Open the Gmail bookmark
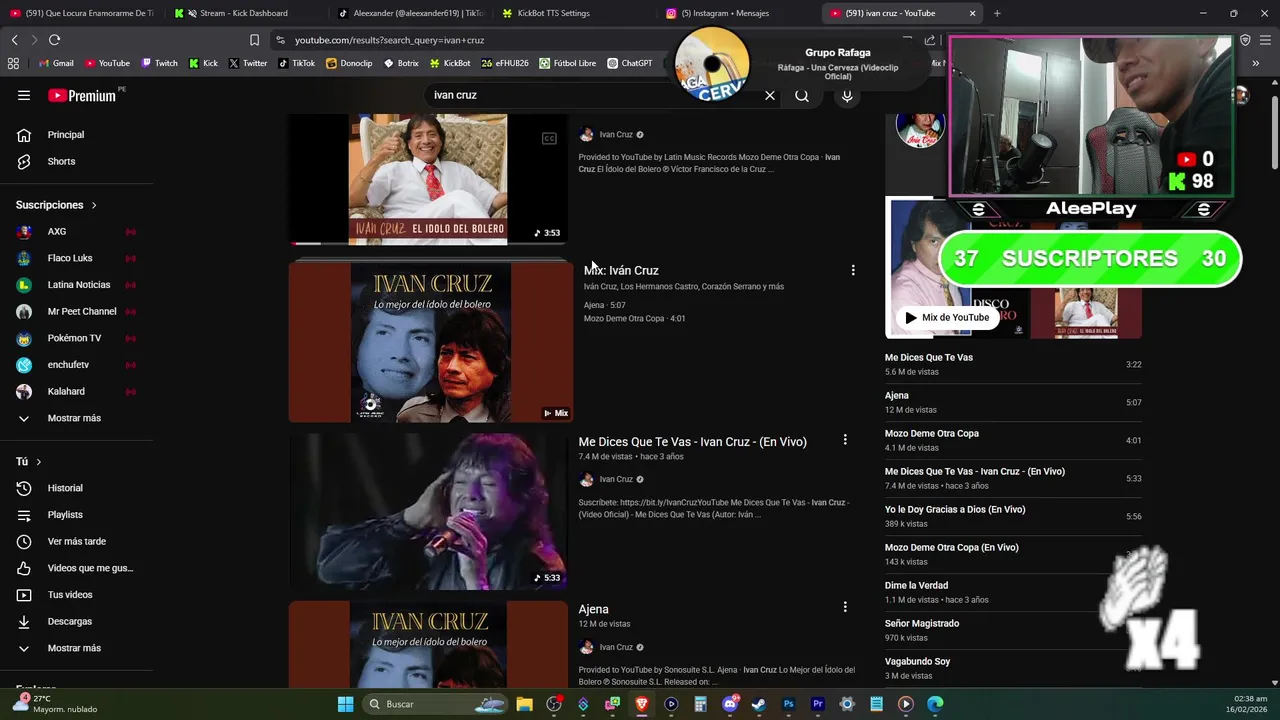Viewport: 1280px width, 720px height. click(x=55, y=63)
